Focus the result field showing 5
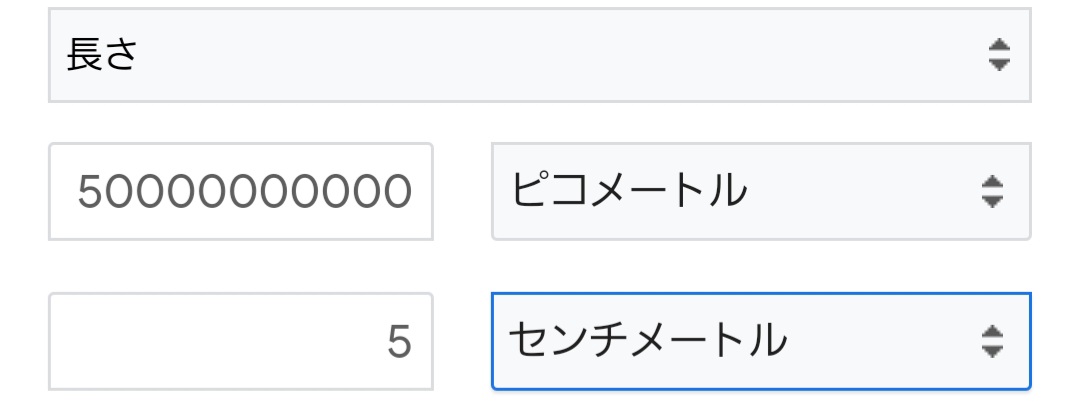Image resolution: width=1080 pixels, height=415 pixels. tap(241, 341)
